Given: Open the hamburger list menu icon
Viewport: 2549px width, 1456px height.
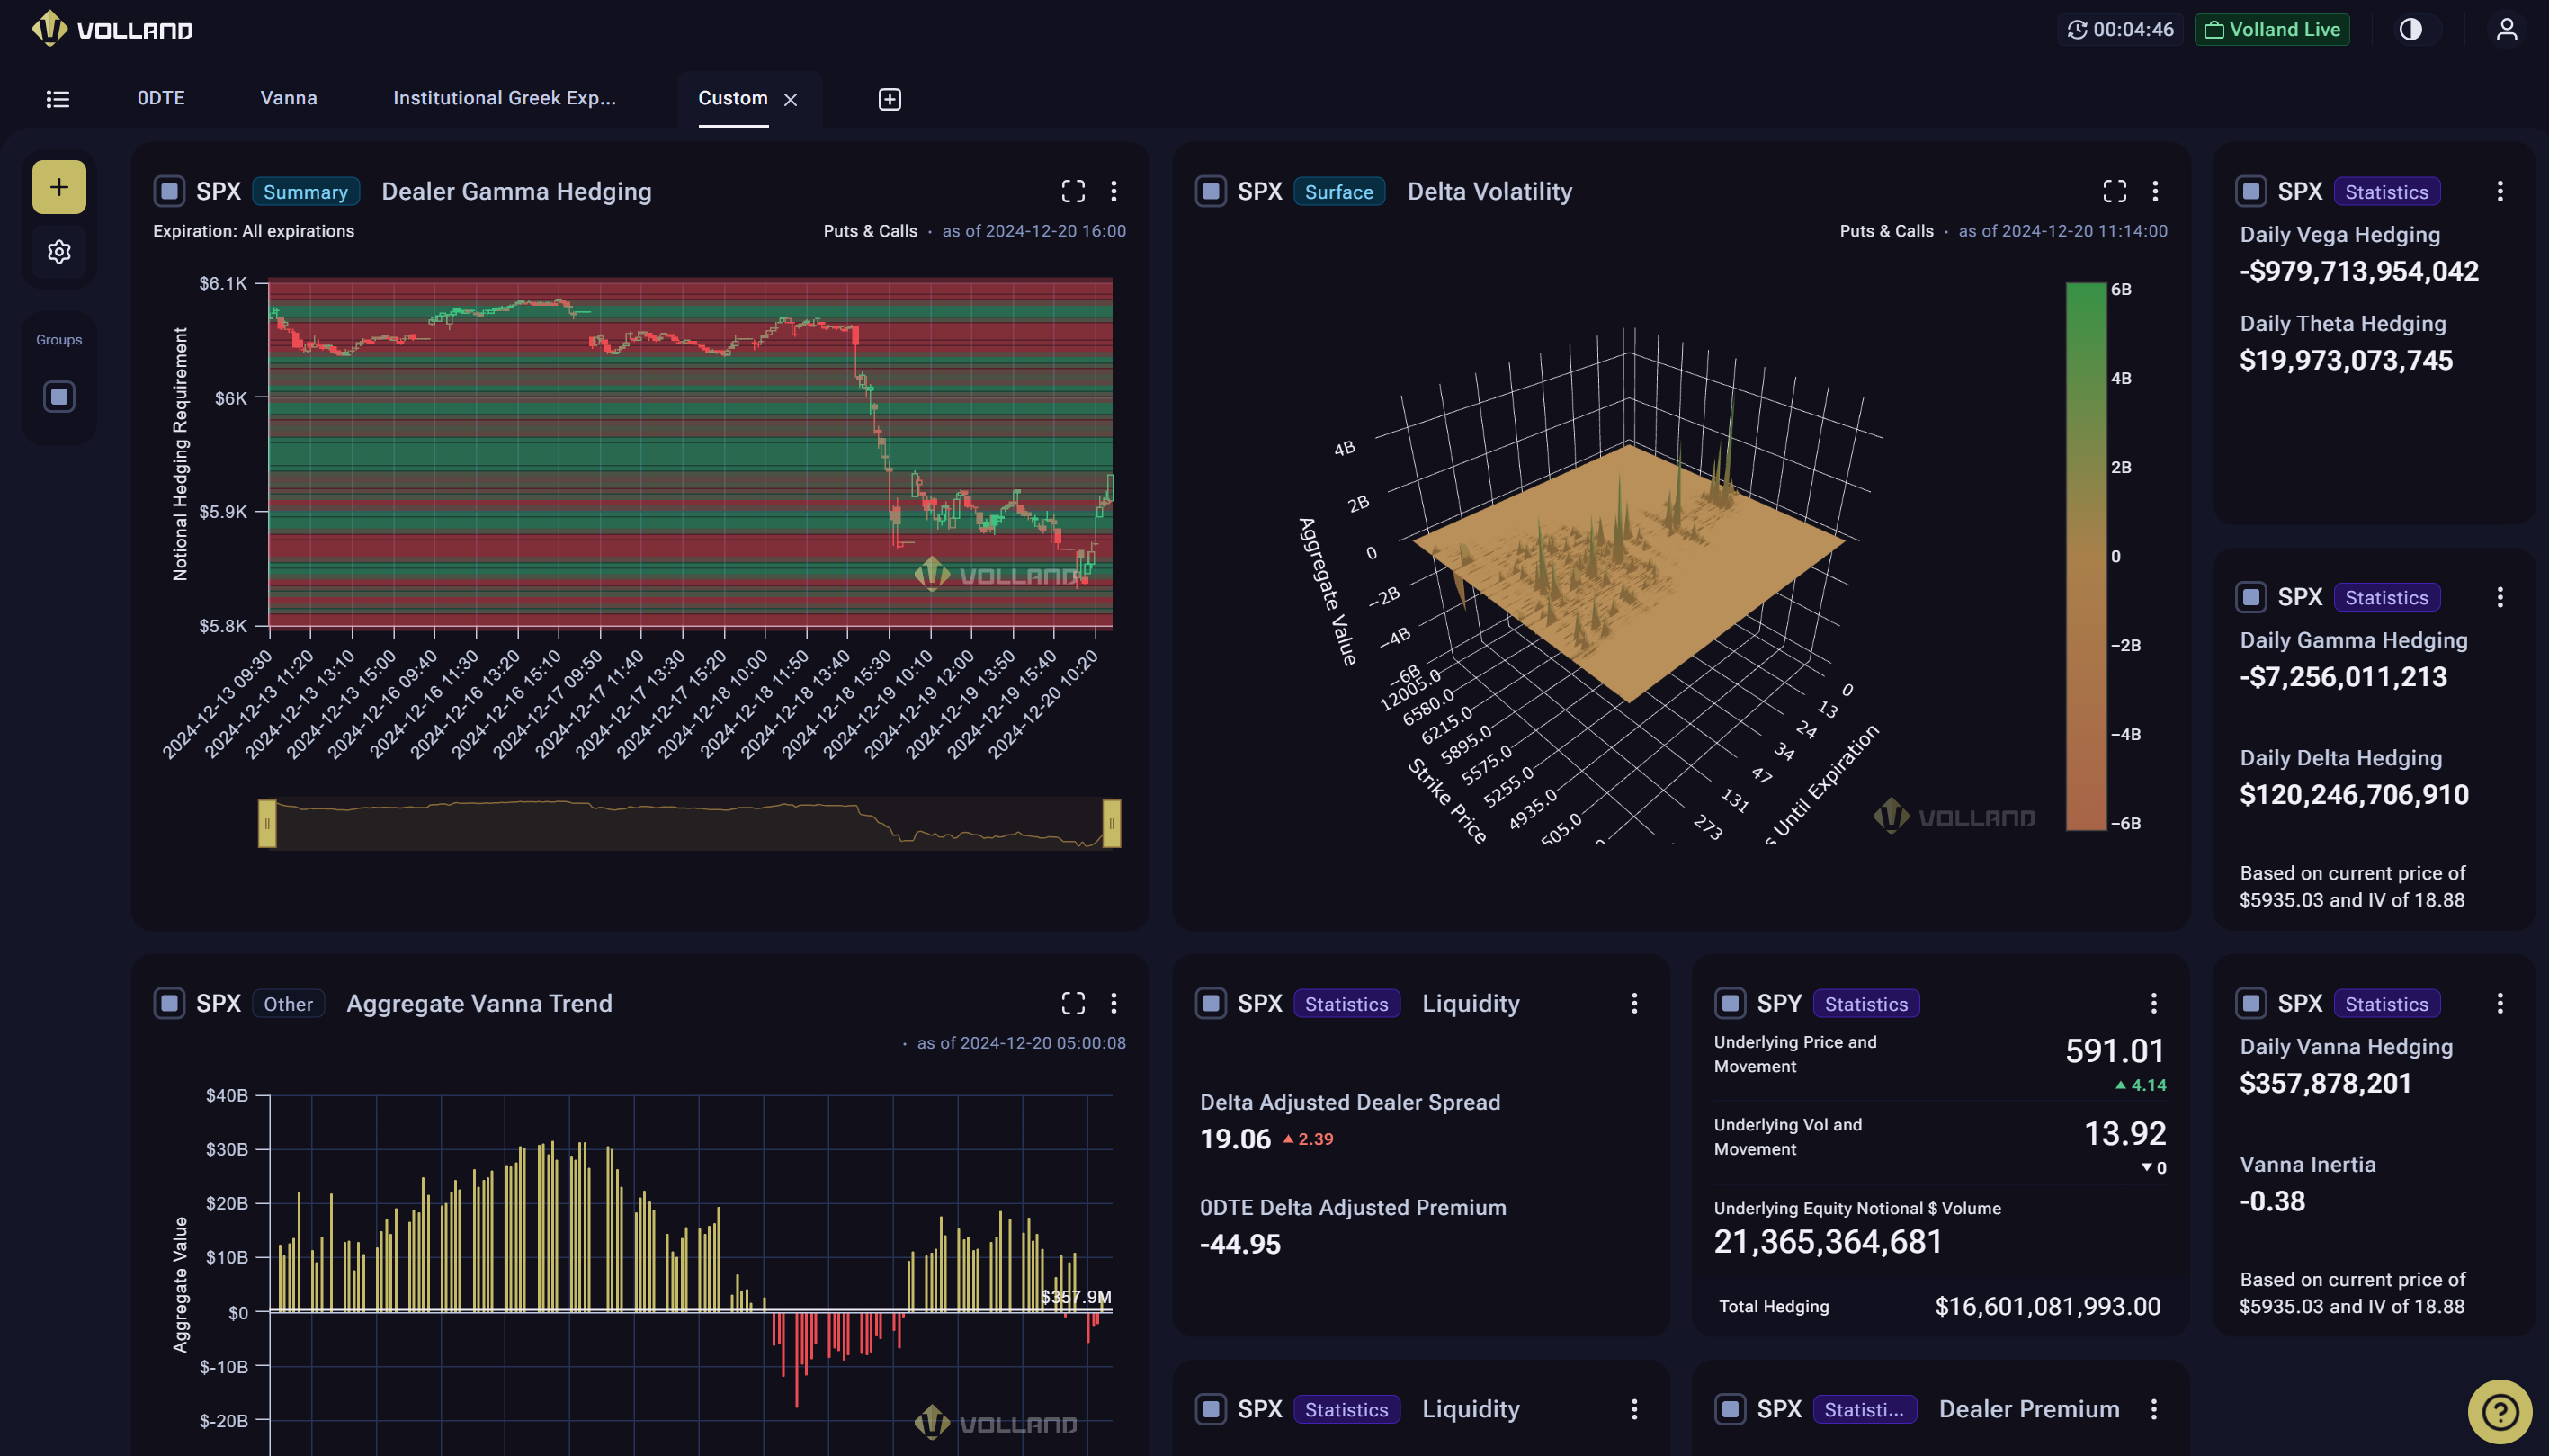Looking at the screenshot, I should tap(58, 99).
